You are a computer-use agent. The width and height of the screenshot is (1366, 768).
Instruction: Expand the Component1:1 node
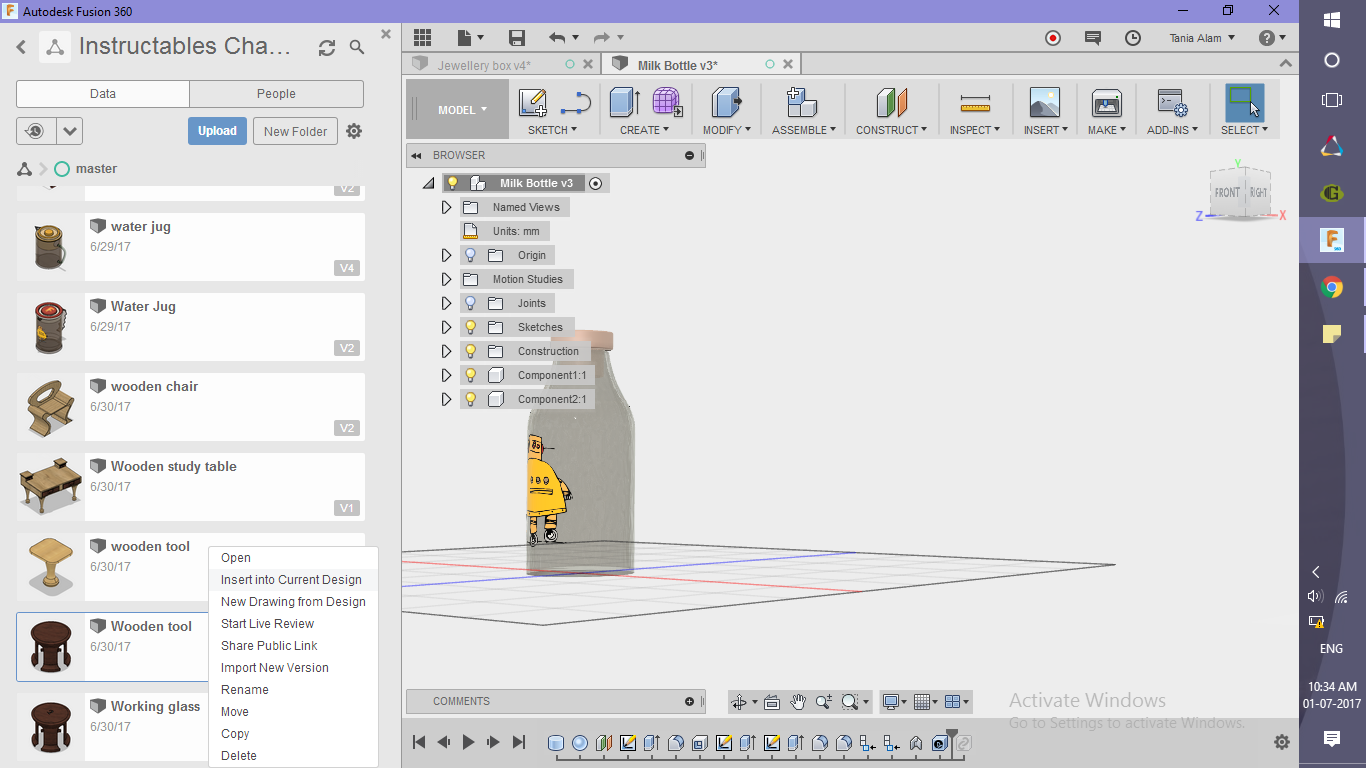coord(447,375)
